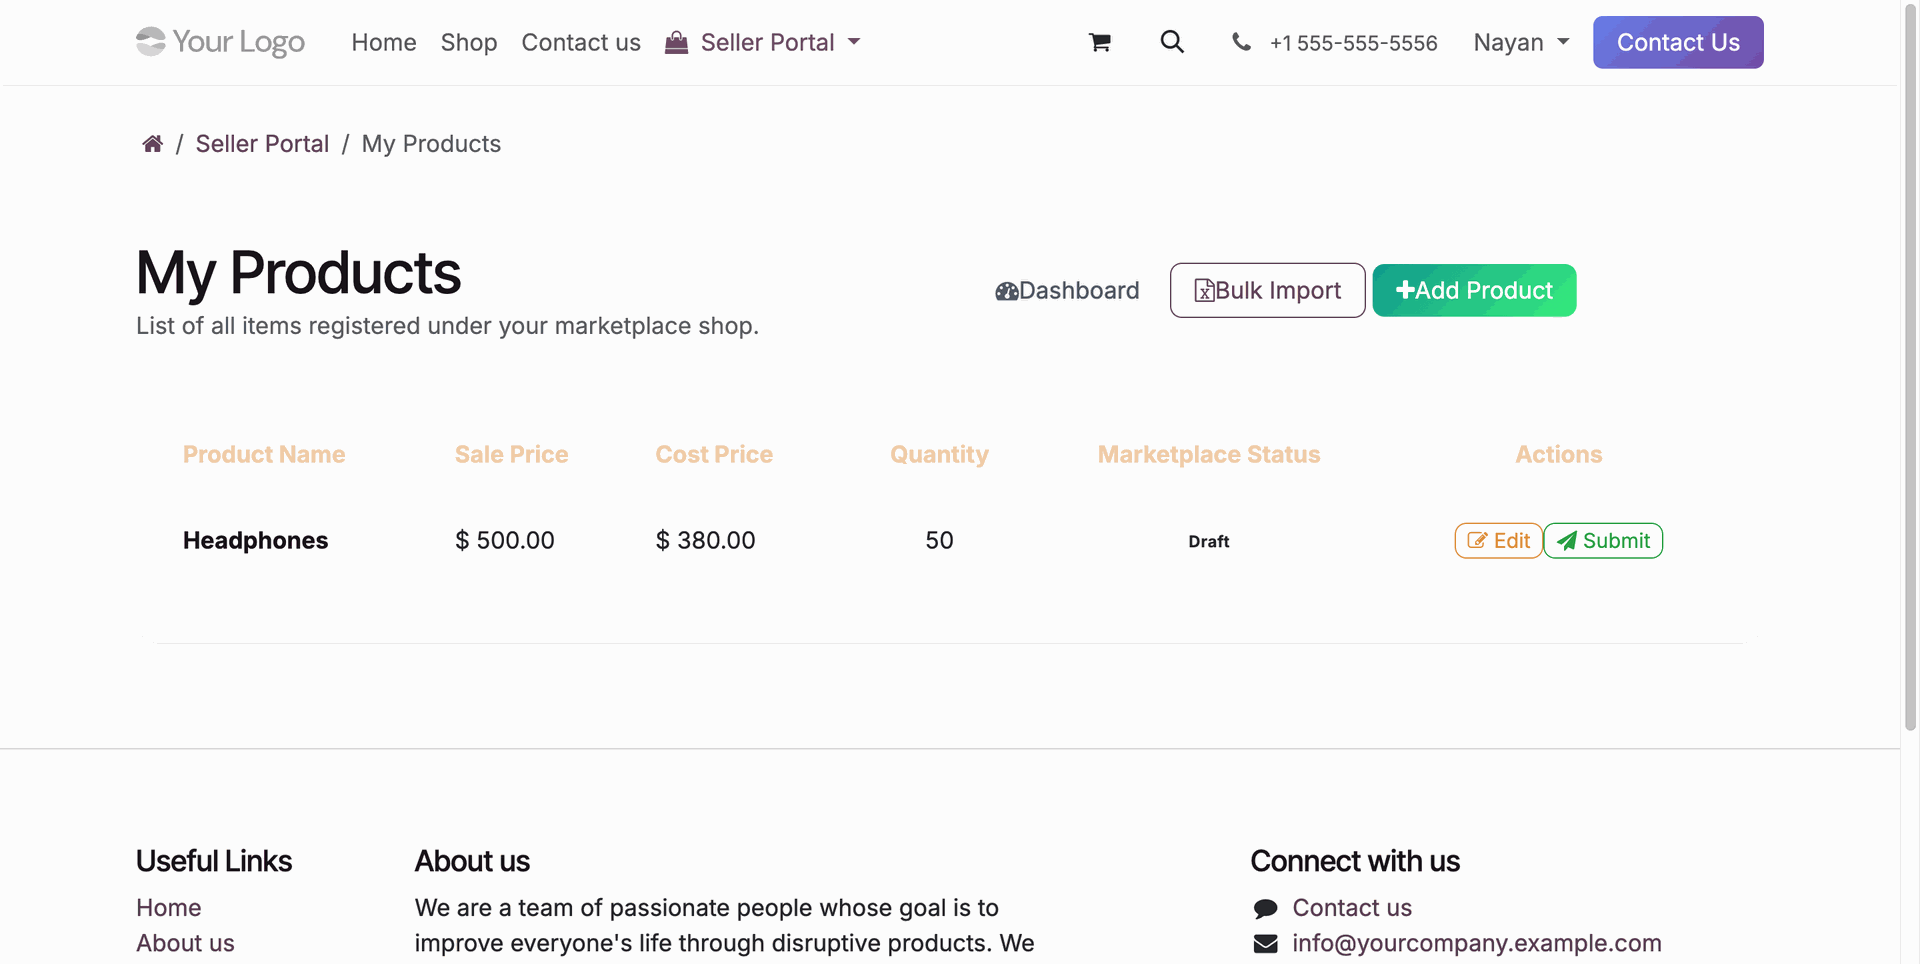Click the purple Contact Us button
The image size is (1920, 964).
pyautogui.click(x=1678, y=42)
